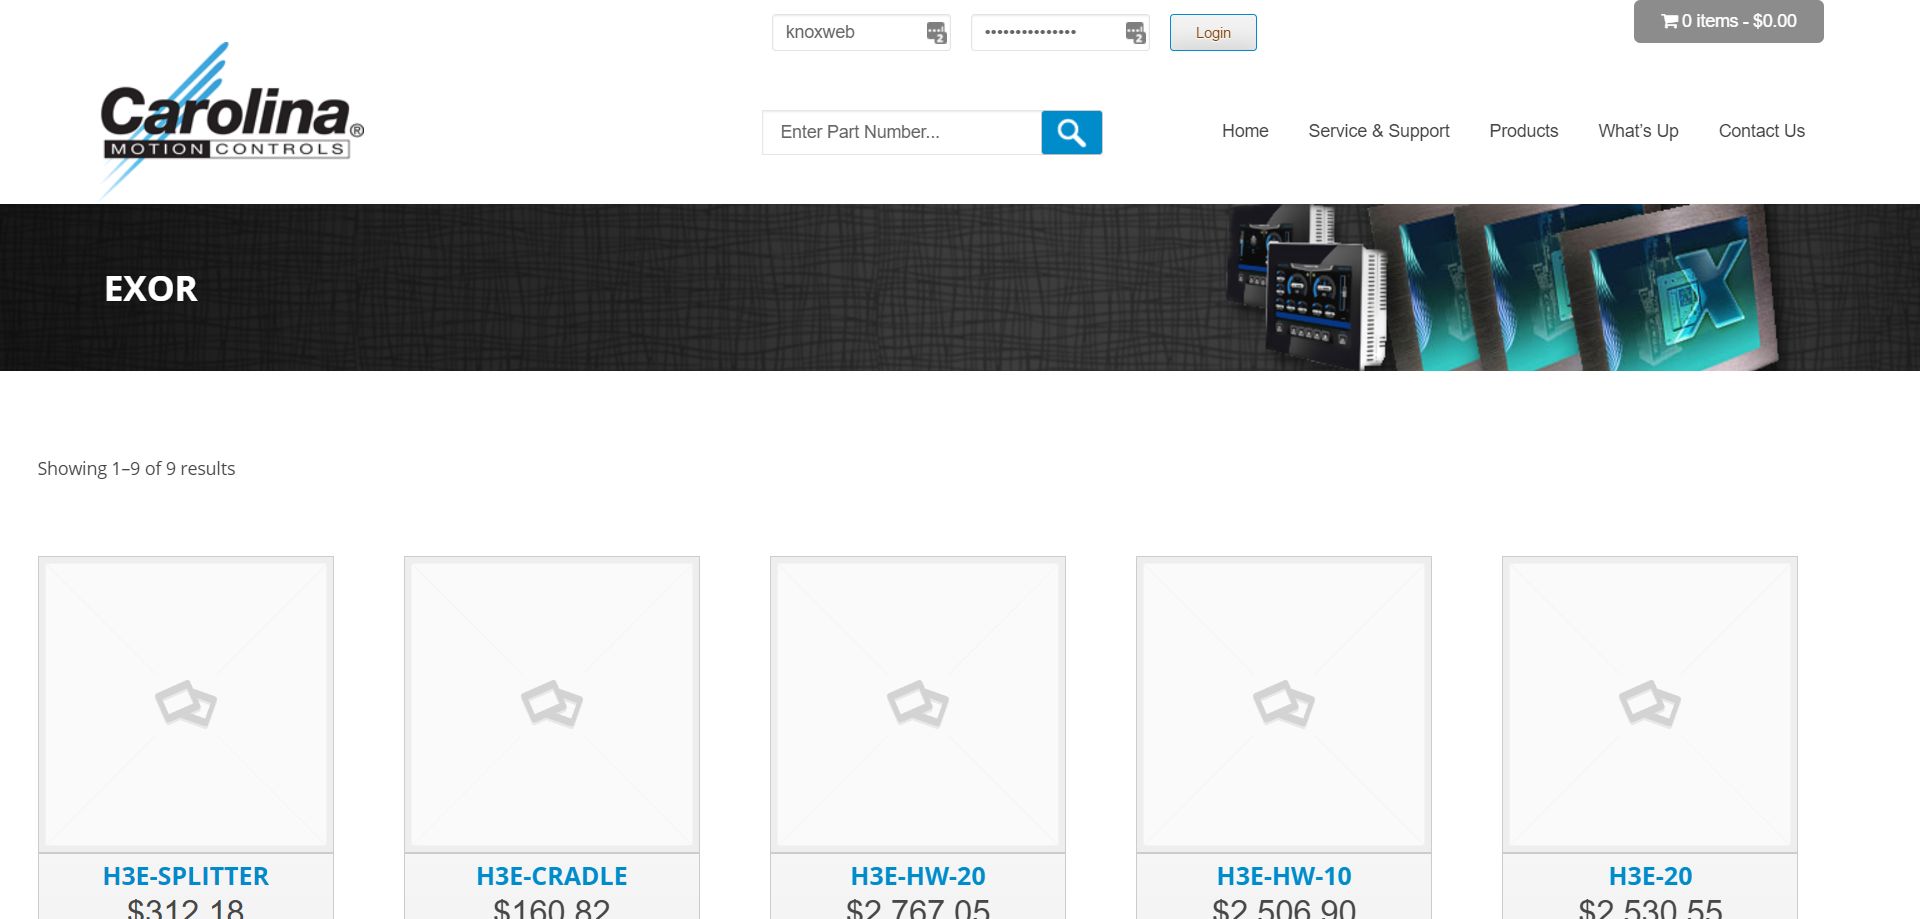
Task: Click the blue magnifier search button
Action: click(x=1071, y=132)
